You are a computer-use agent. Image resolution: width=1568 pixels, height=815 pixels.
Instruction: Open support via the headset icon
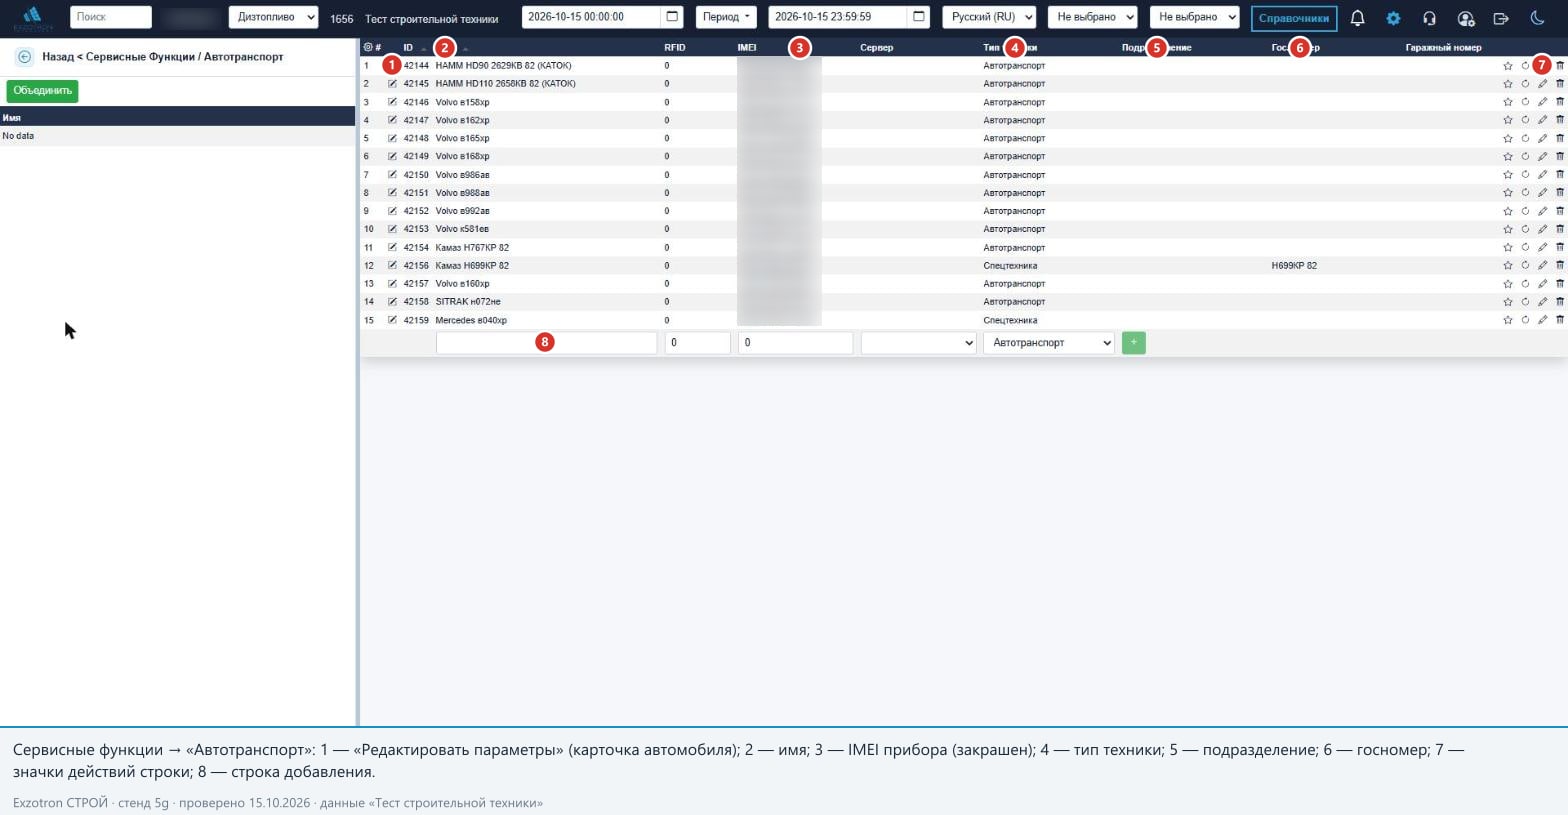click(x=1429, y=18)
